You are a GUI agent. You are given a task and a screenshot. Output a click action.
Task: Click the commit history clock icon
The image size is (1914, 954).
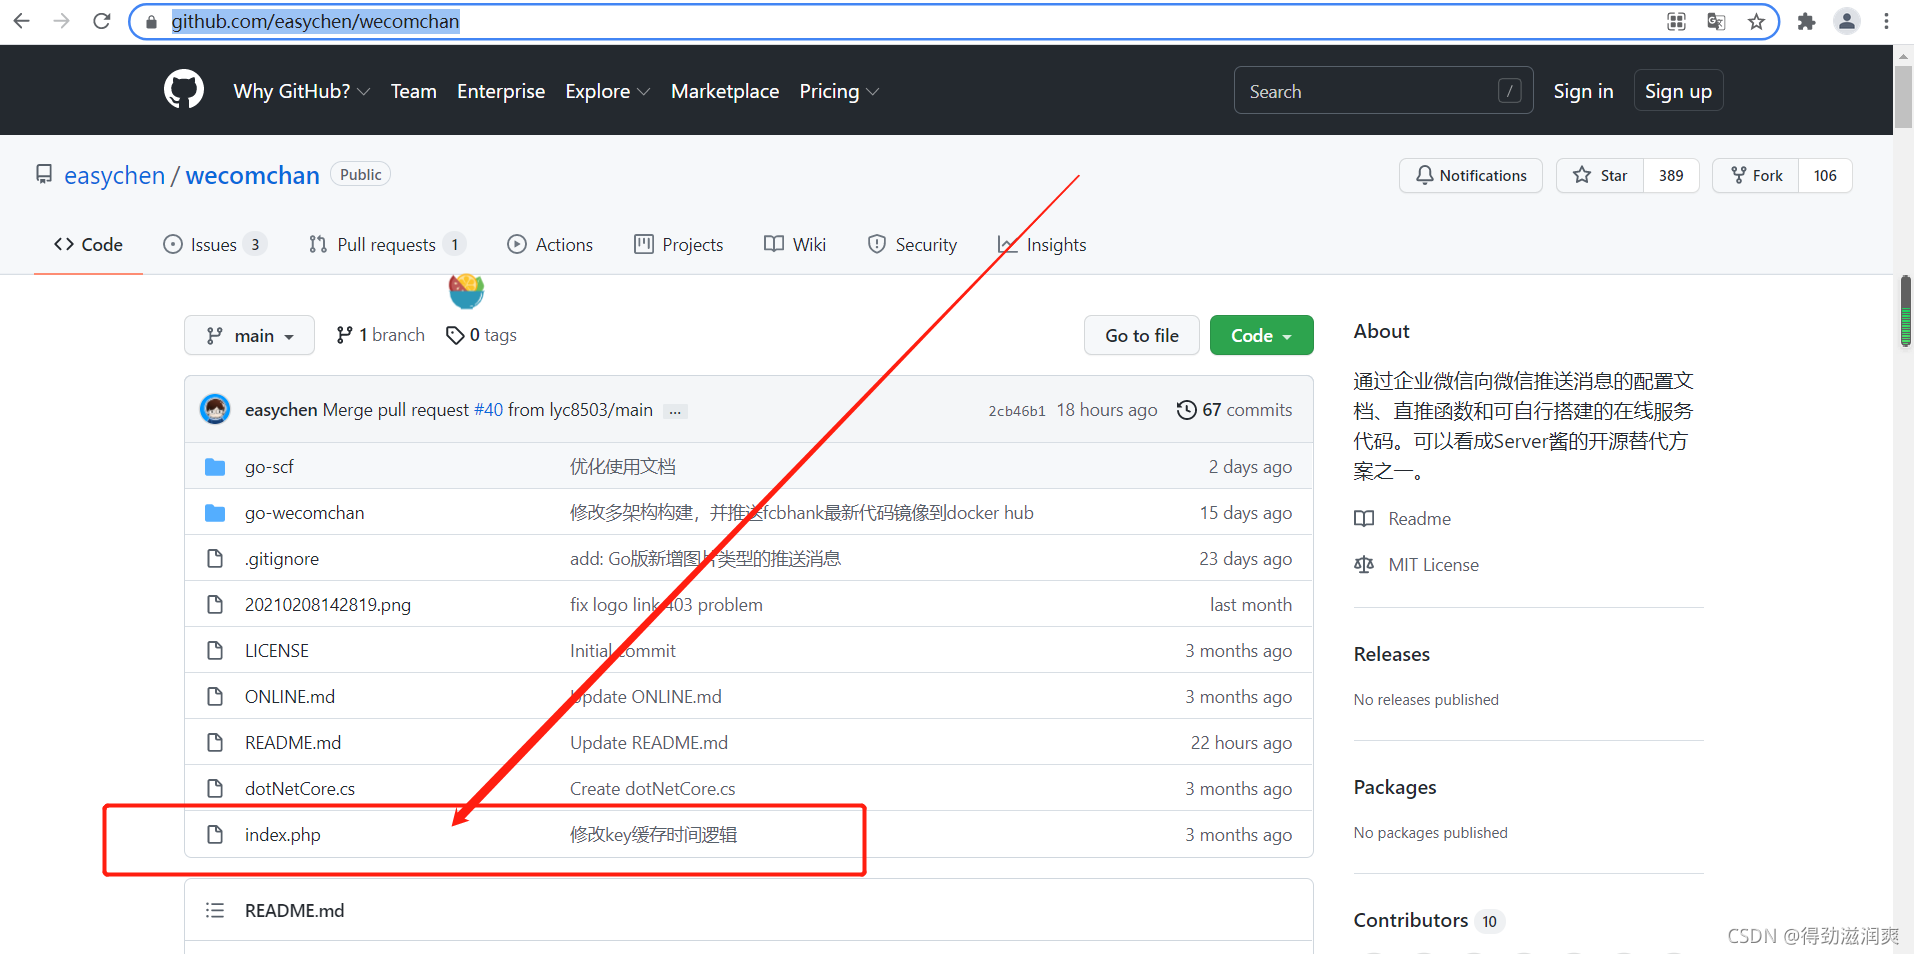(x=1186, y=410)
